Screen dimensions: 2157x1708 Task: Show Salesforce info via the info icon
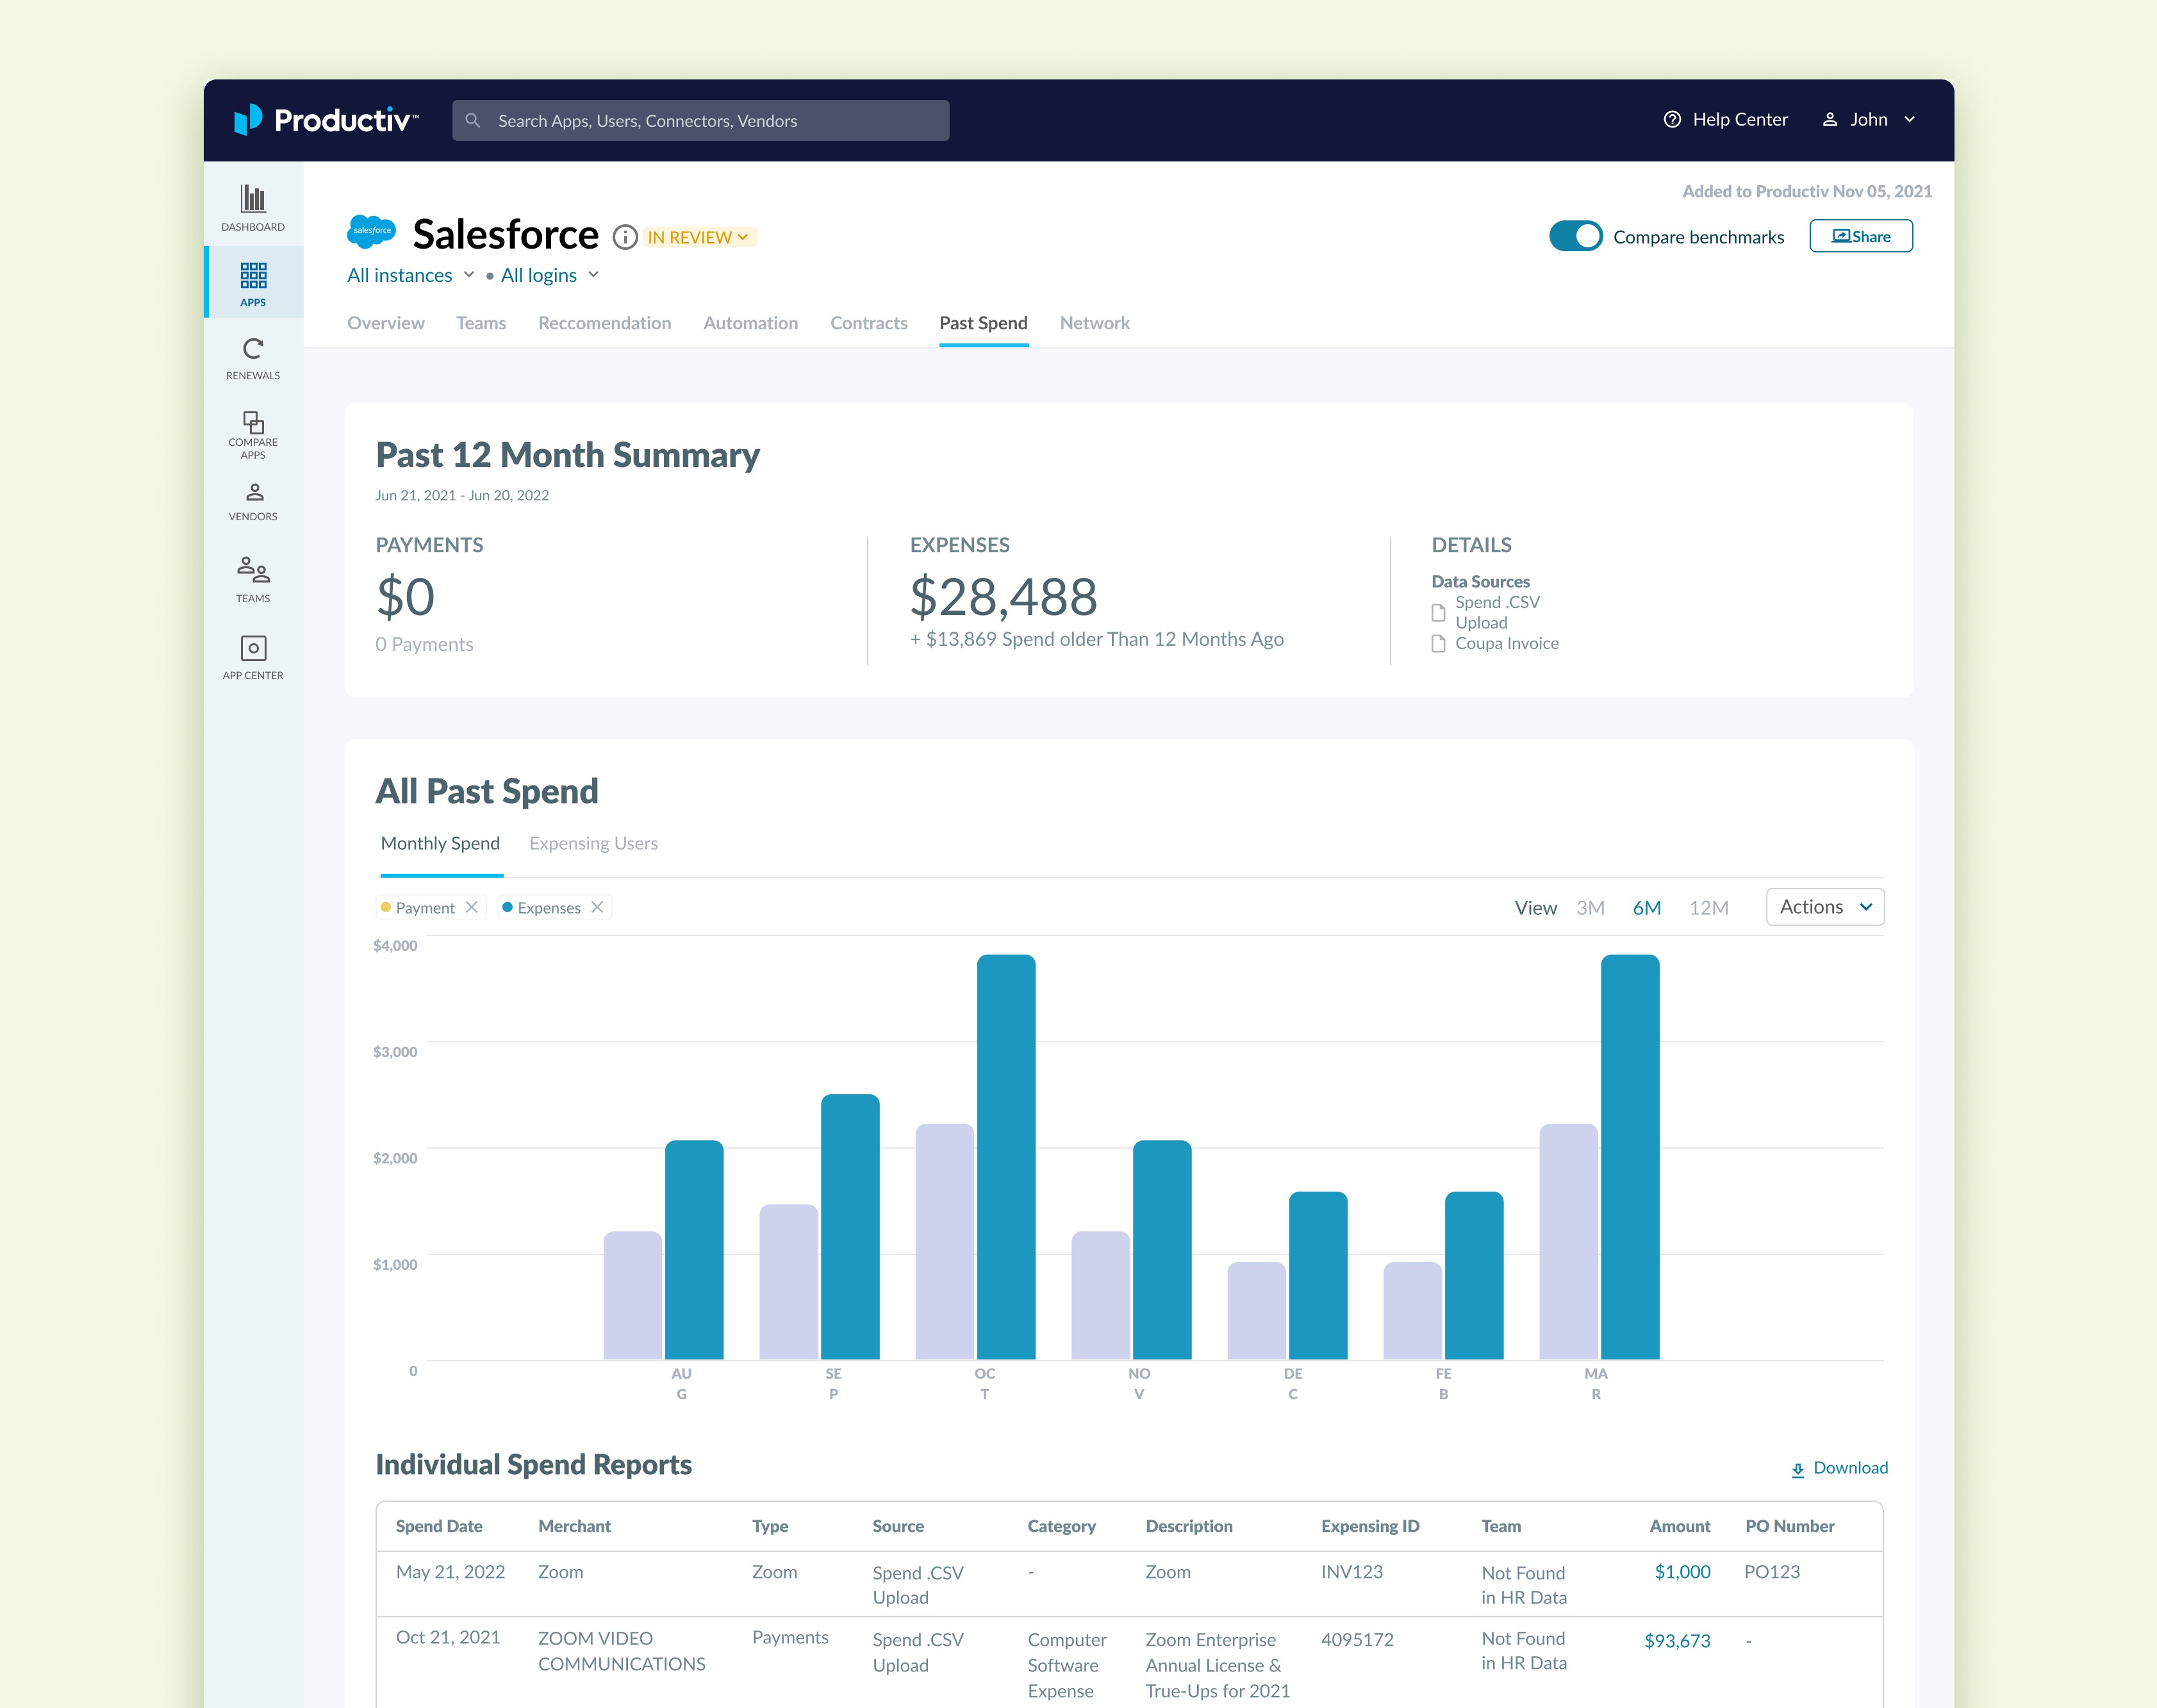point(625,237)
